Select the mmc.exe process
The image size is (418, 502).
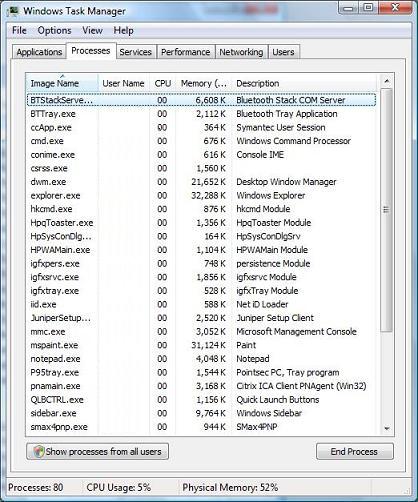(x=201, y=332)
